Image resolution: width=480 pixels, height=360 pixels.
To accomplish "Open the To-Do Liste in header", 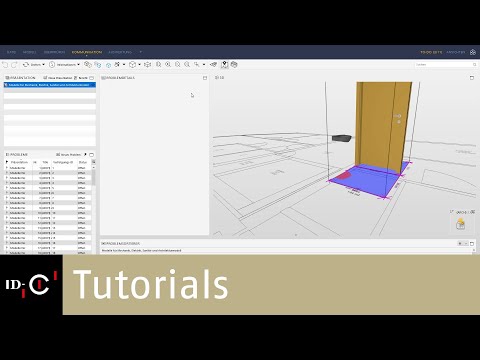I will pyautogui.click(x=431, y=52).
